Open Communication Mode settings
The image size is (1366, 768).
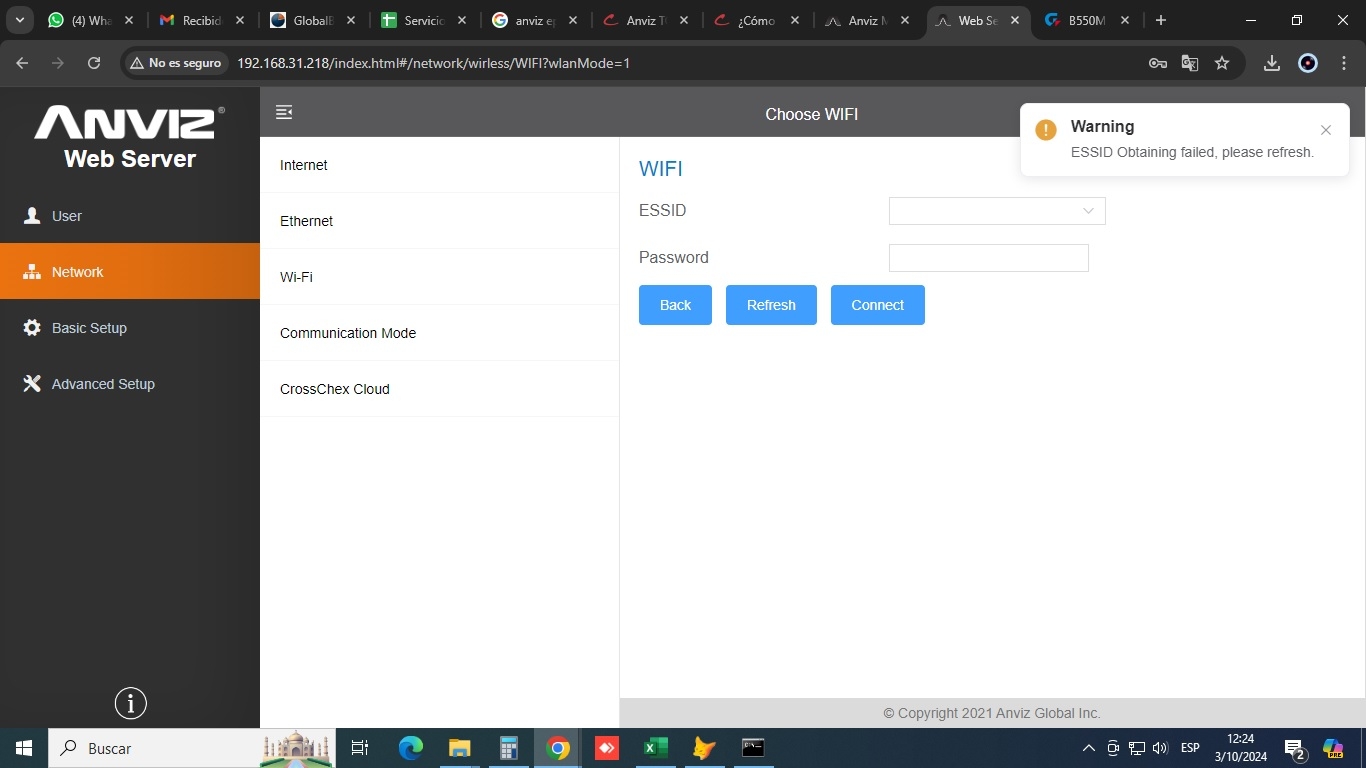[x=440, y=333]
